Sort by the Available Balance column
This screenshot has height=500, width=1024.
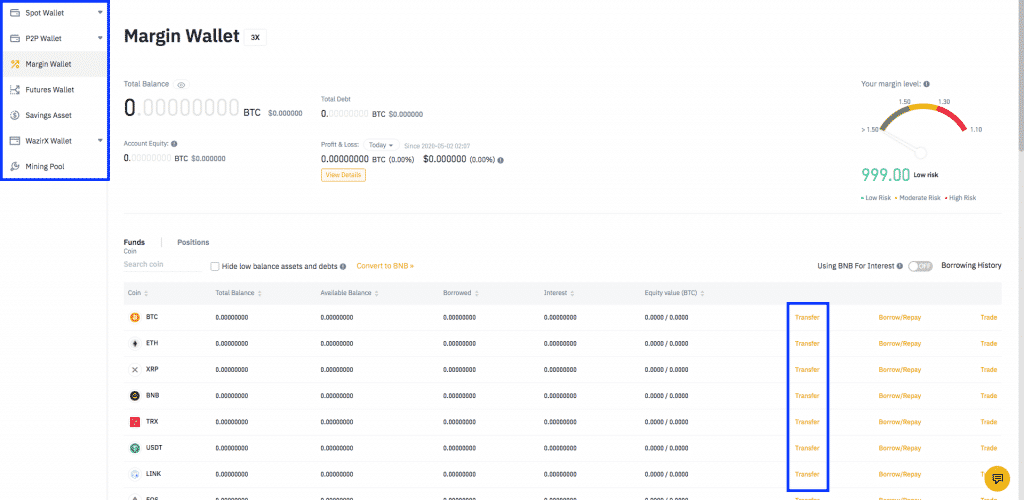point(349,293)
